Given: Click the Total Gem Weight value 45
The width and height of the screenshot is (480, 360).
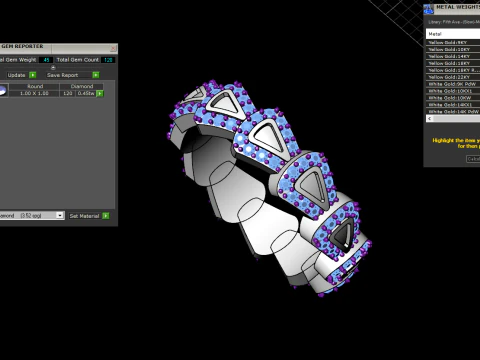Looking at the screenshot, I should pyautogui.click(x=46, y=60).
